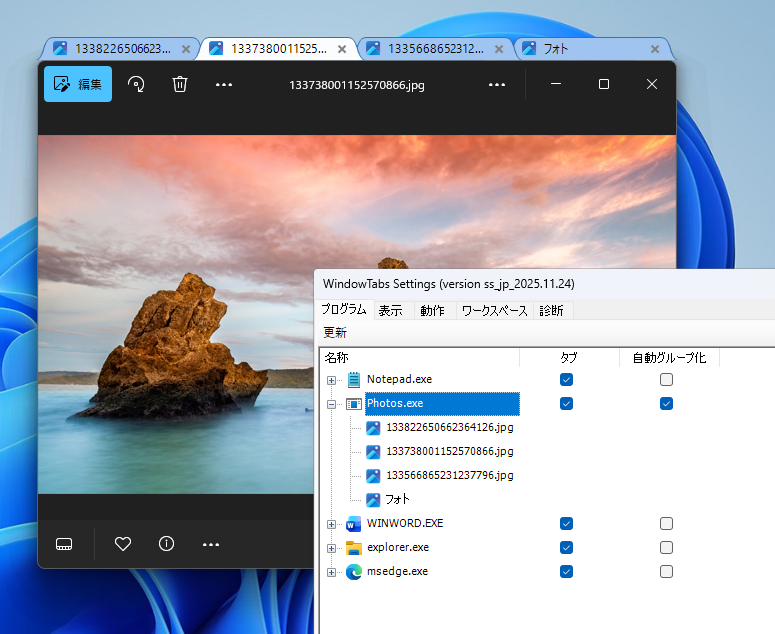
Task: Open the ワークスペース settings tab
Action: tap(495, 311)
